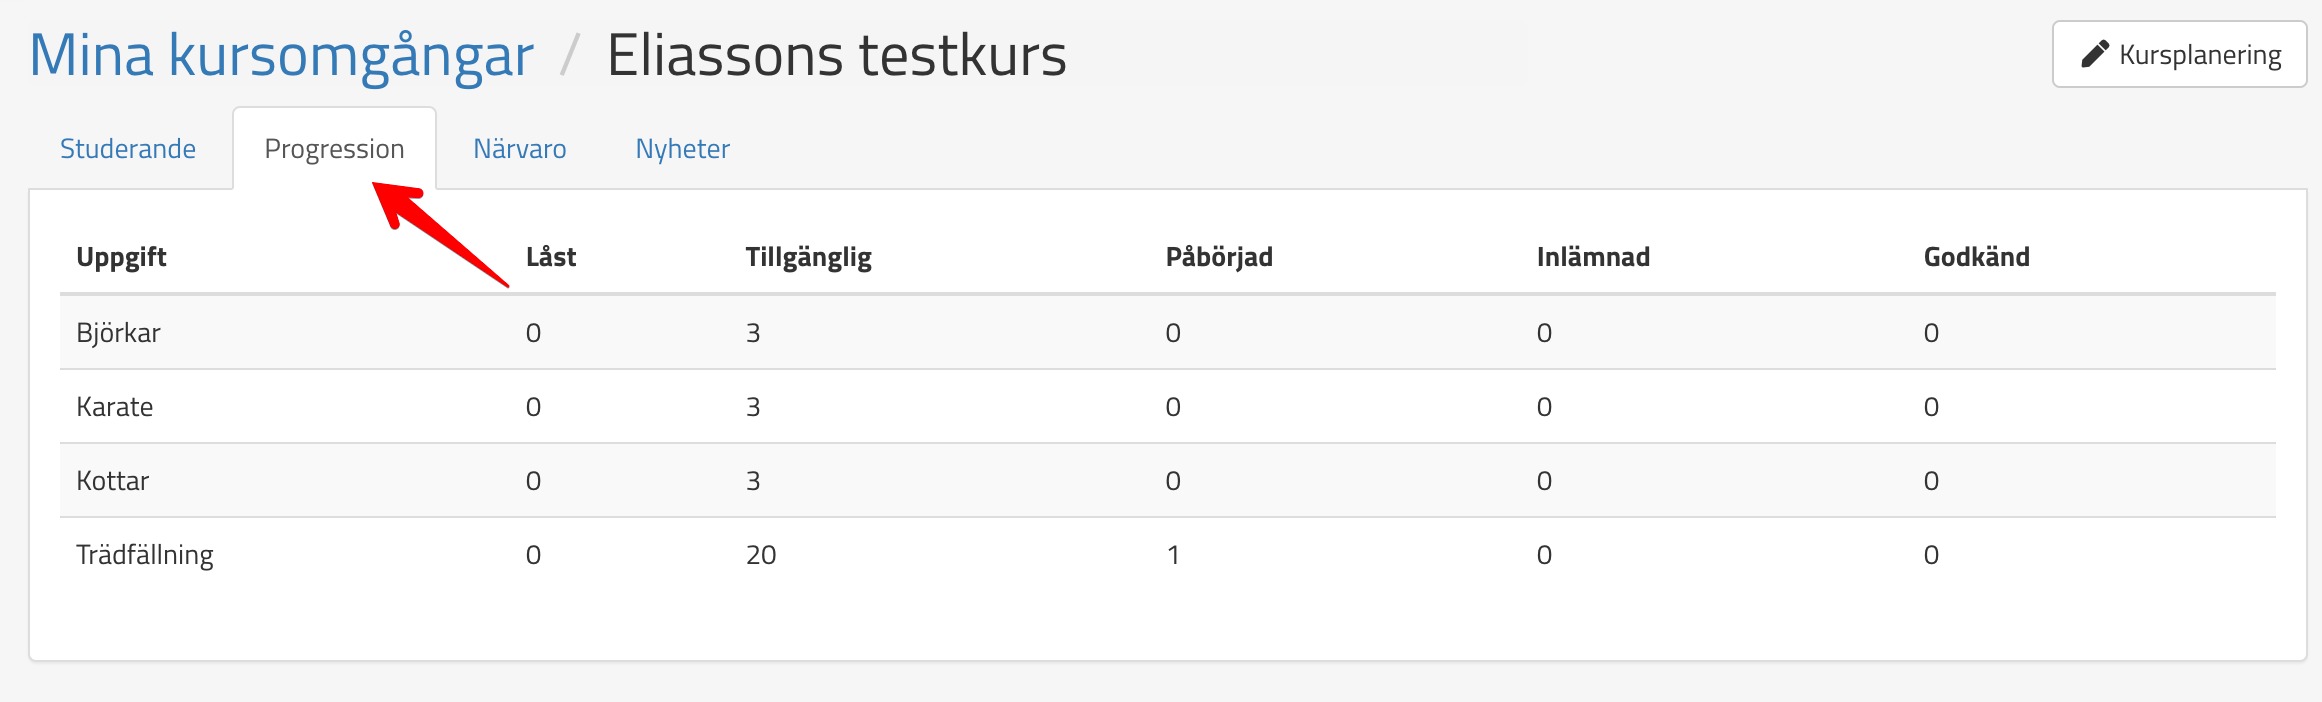Image resolution: width=2322 pixels, height=702 pixels.
Task: Open the Närvaro tab
Action: pos(520,149)
